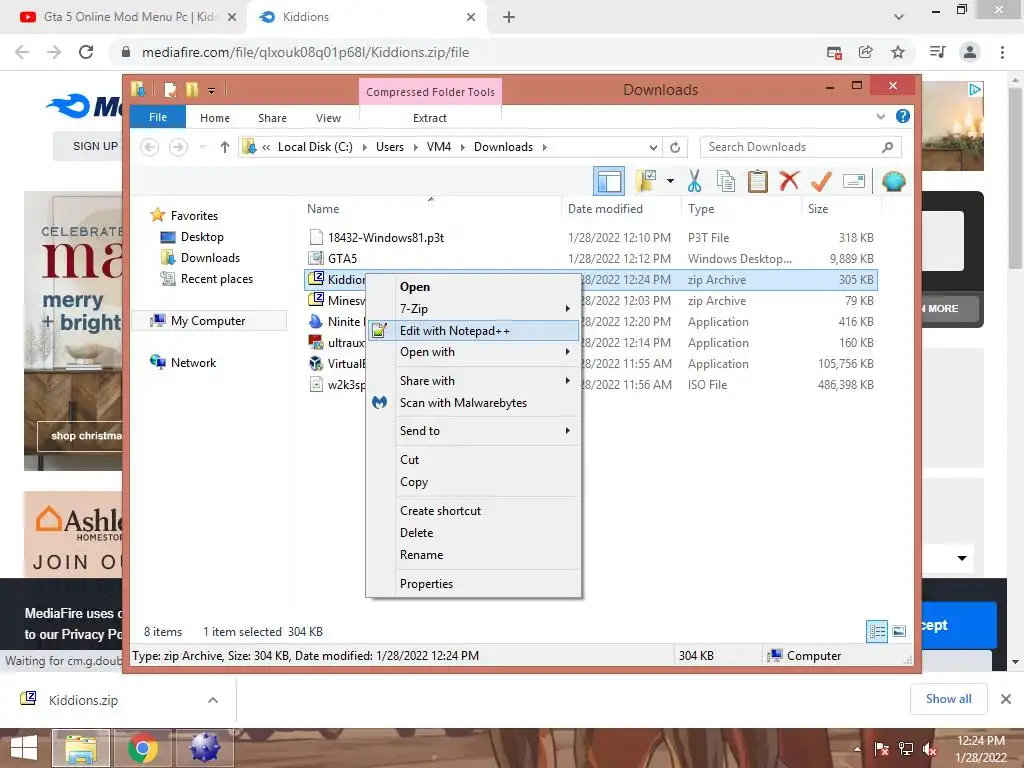Viewport: 1024px width, 768px height.
Task: Bookmark this page with the star icon
Action: click(898, 52)
